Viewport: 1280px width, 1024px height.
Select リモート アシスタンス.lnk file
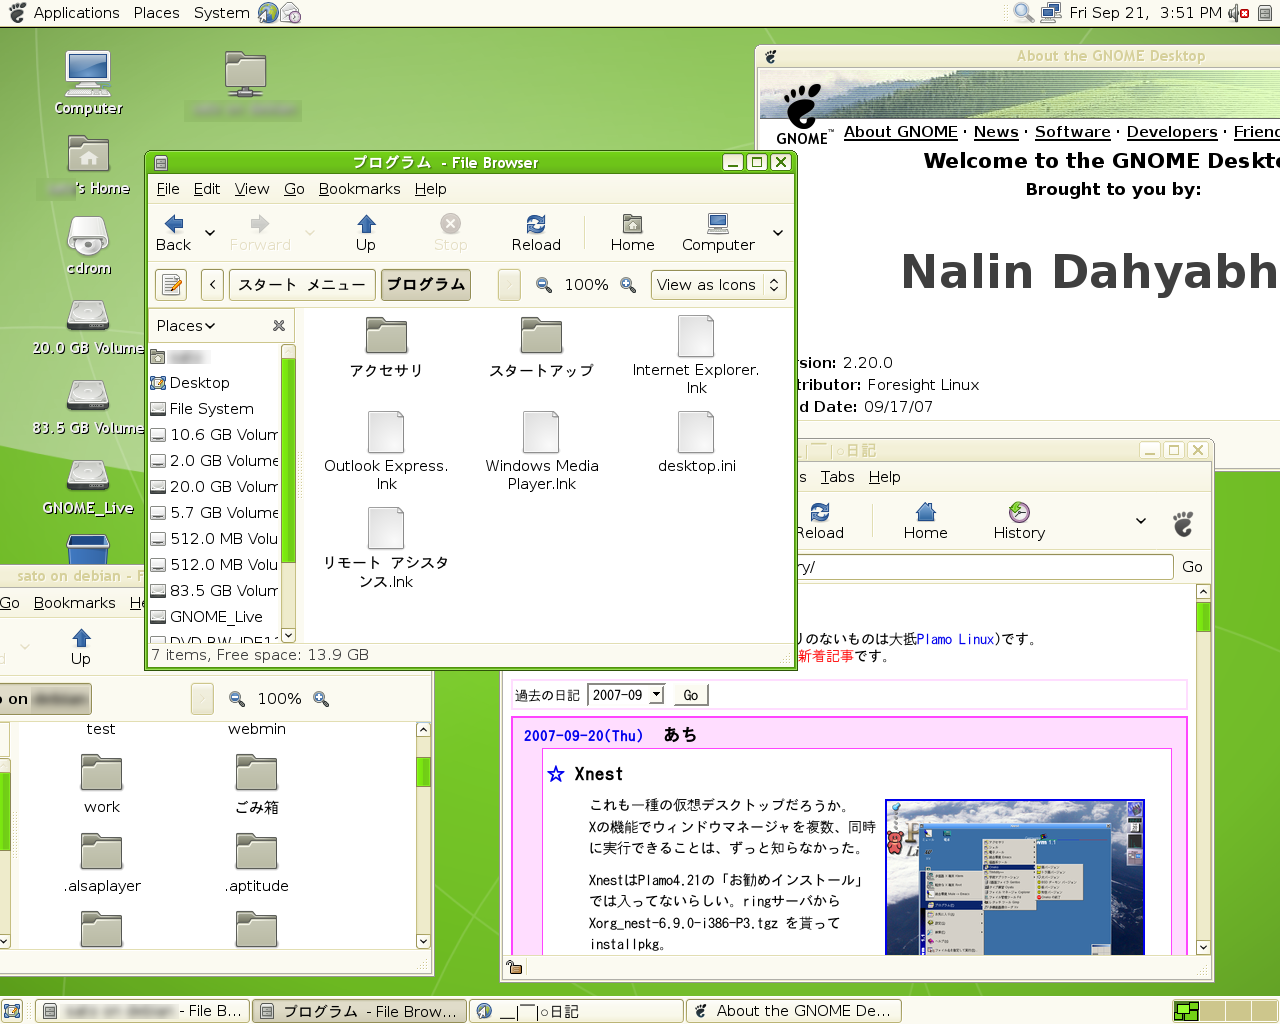pyautogui.click(x=386, y=528)
